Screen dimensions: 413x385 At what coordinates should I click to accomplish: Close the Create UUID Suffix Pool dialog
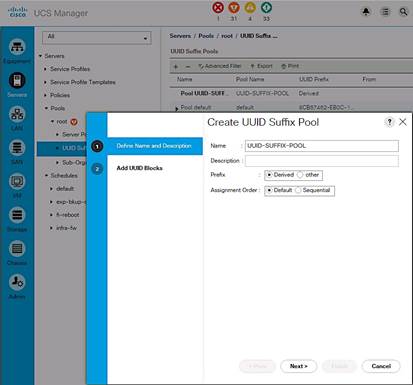pyautogui.click(x=403, y=122)
